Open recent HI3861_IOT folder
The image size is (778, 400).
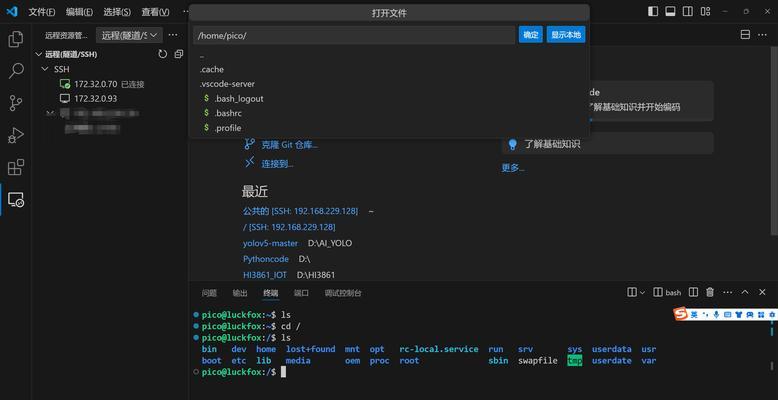tap(265, 275)
